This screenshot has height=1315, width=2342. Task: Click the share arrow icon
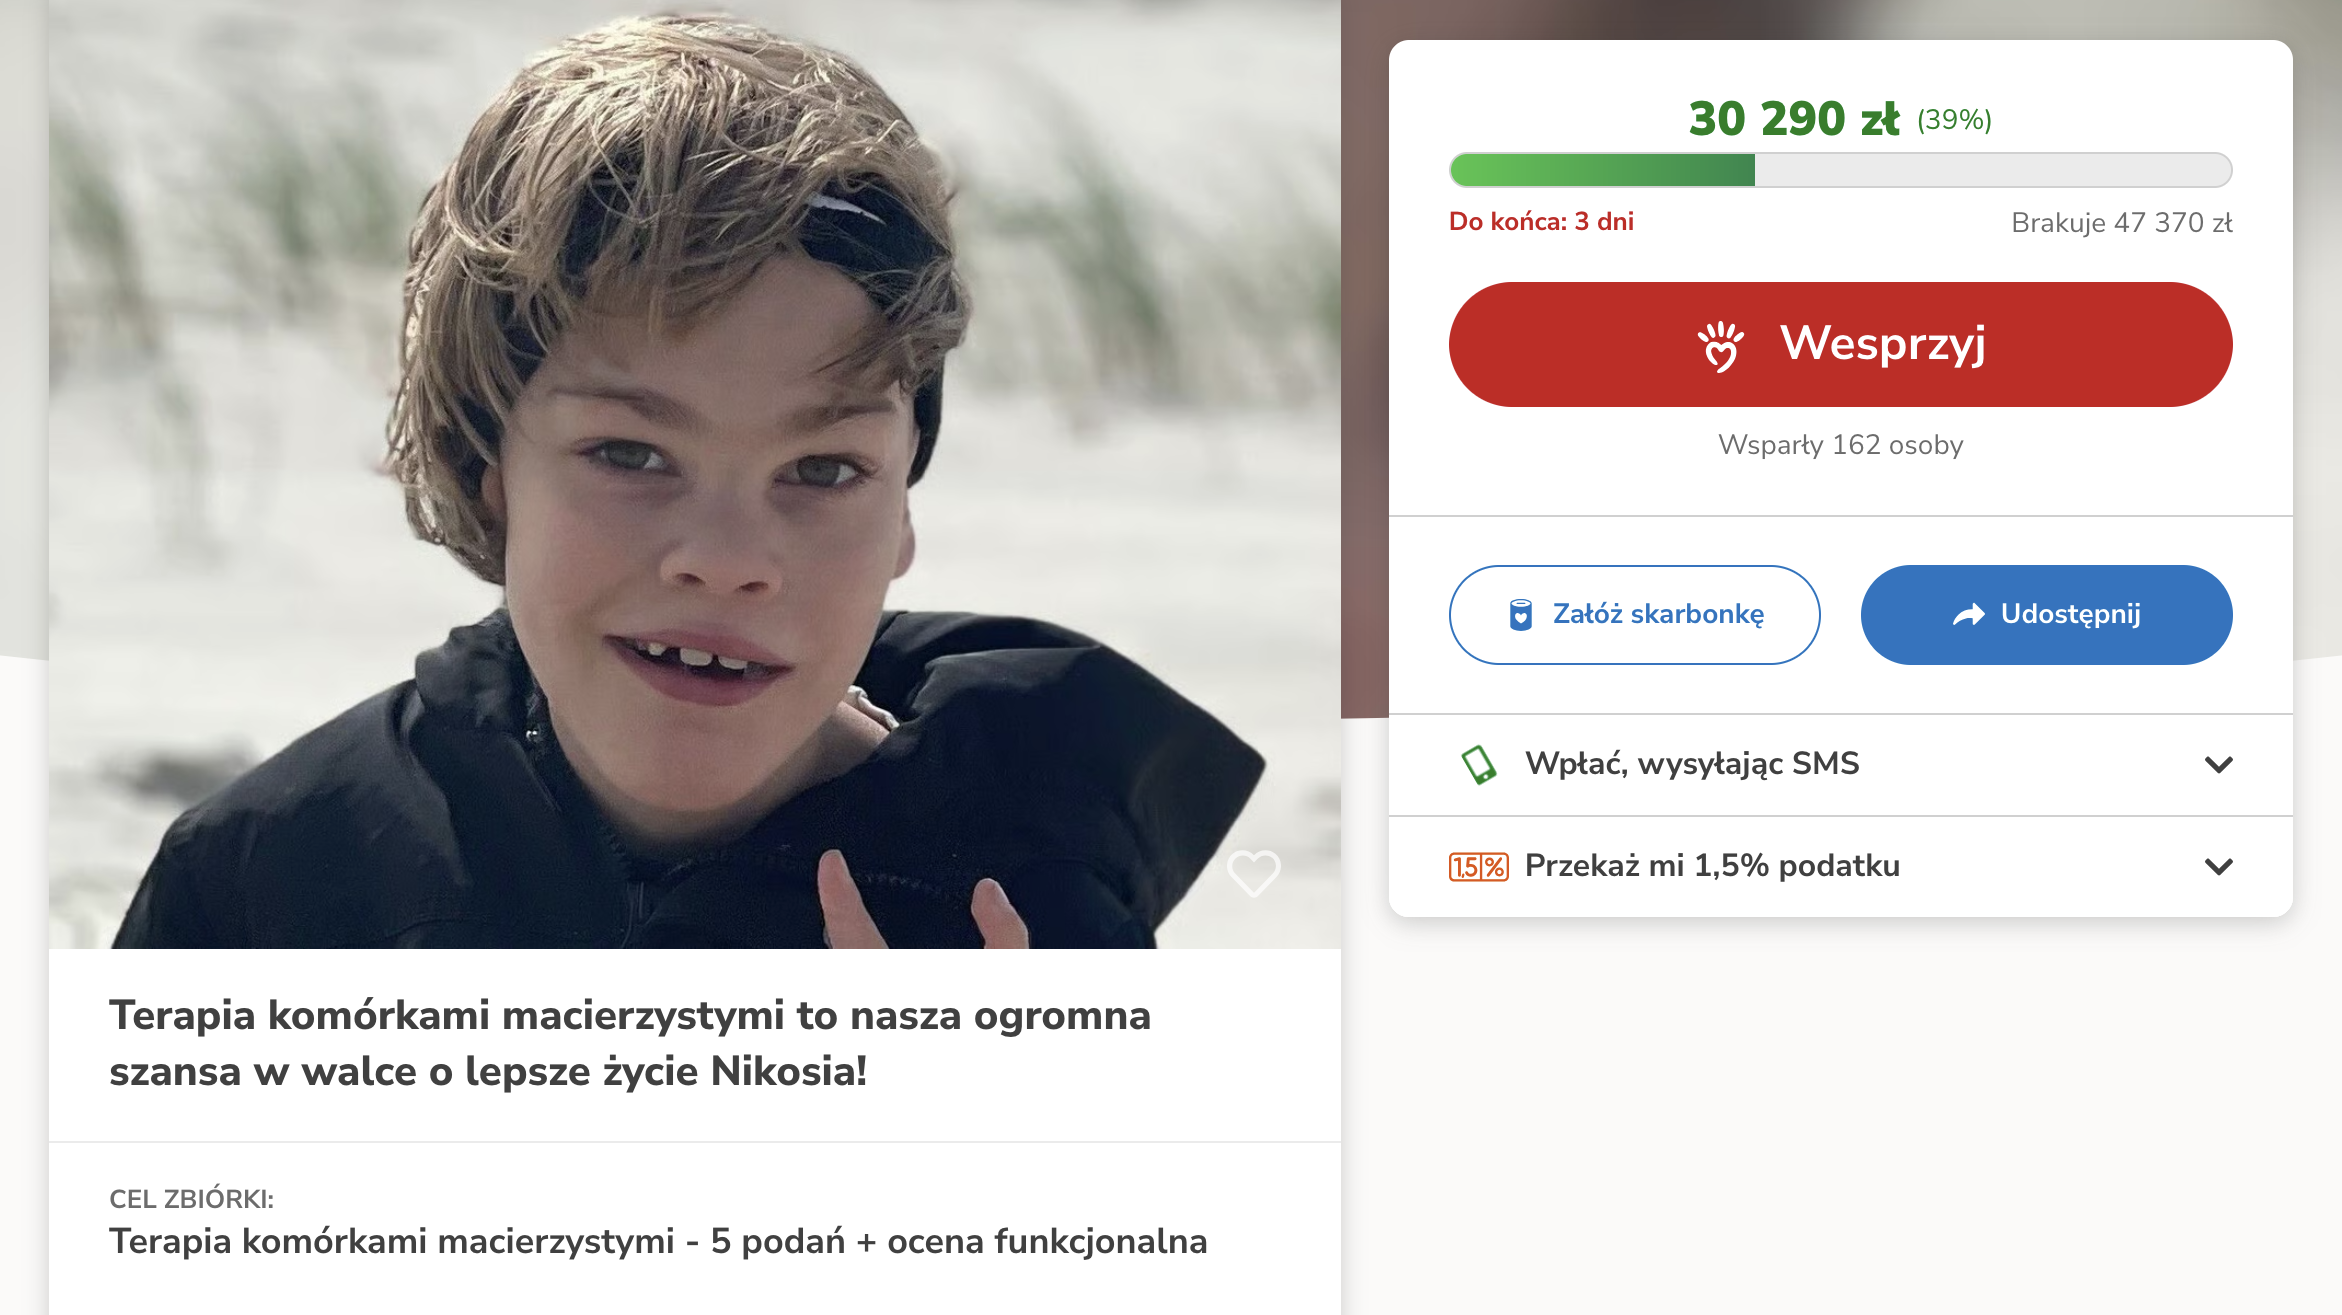[1969, 615]
